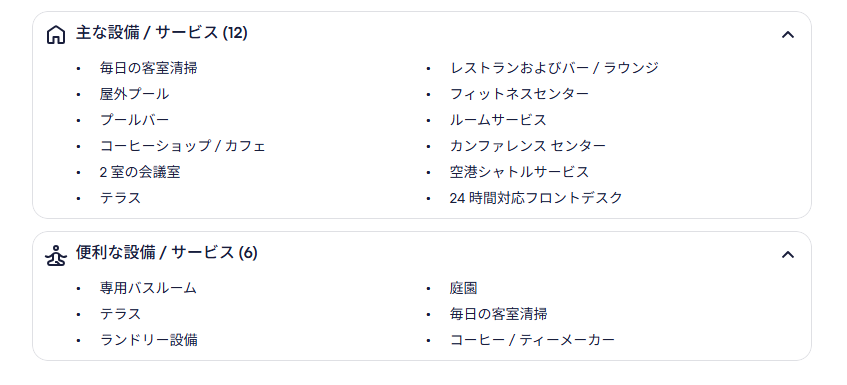Screen dimensions: 847x385
Task: Select the ランドリー設備 list item
Action: pyautogui.click(x=149, y=340)
